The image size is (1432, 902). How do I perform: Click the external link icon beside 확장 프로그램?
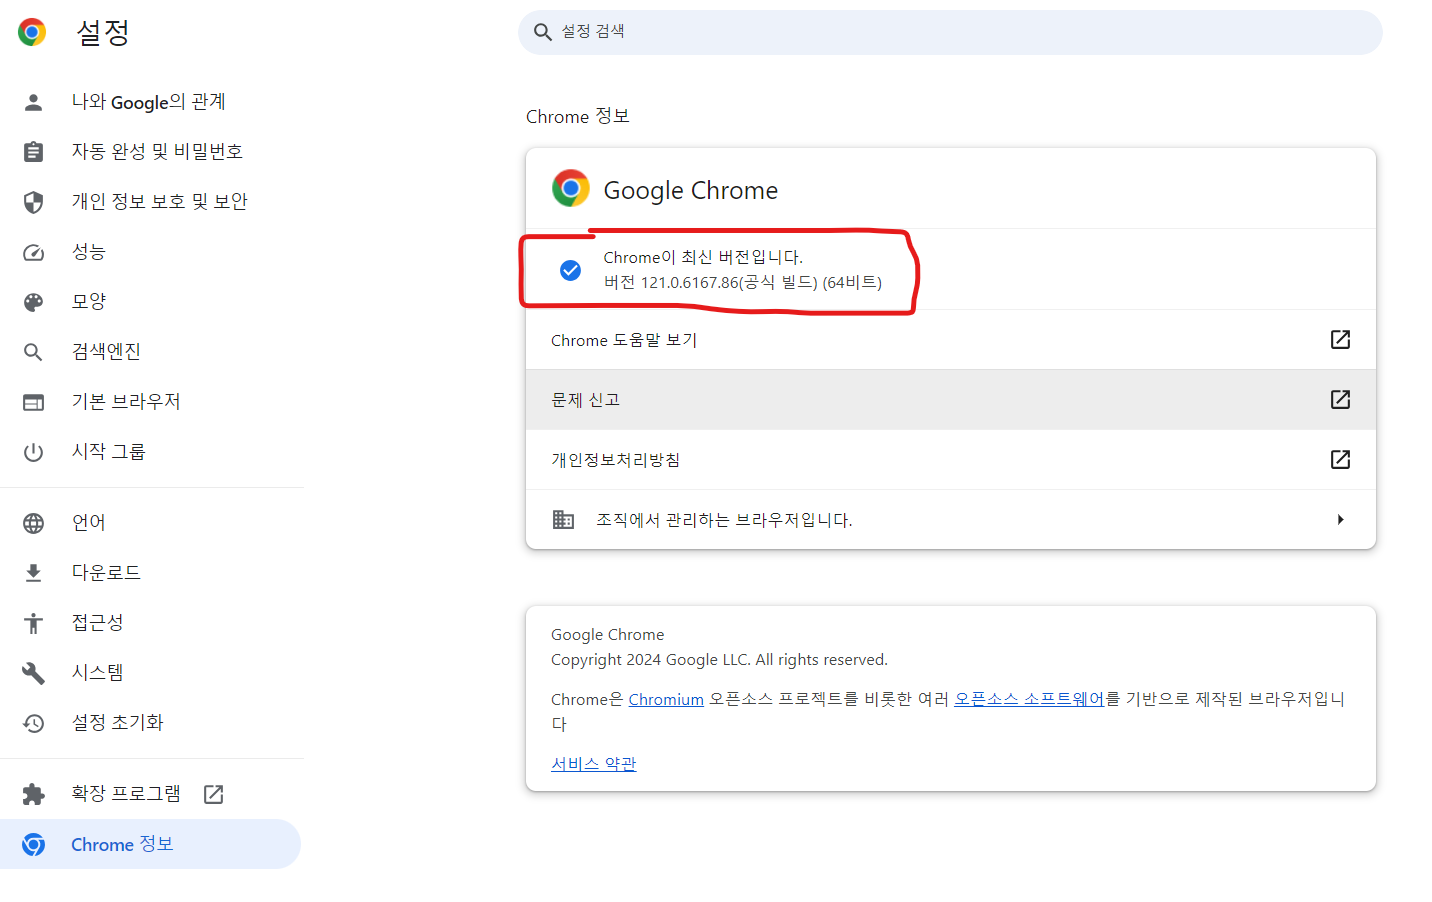(213, 794)
